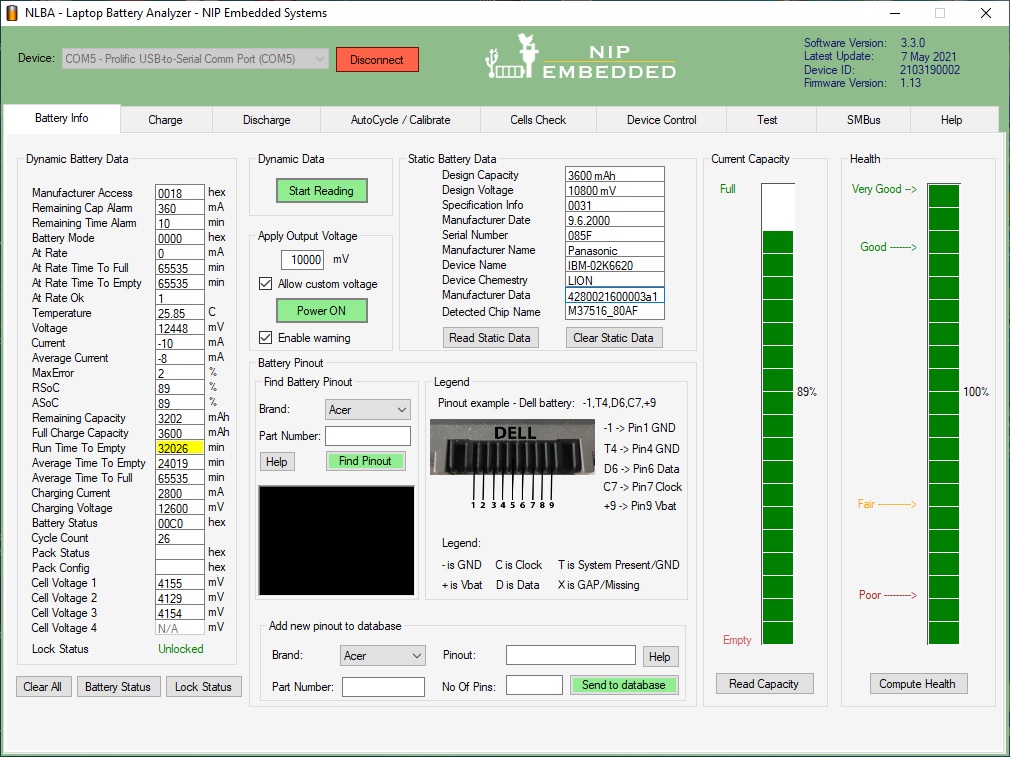The width and height of the screenshot is (1010, 757).
Task: Click the Voltage value field
Action: point(180,328)
